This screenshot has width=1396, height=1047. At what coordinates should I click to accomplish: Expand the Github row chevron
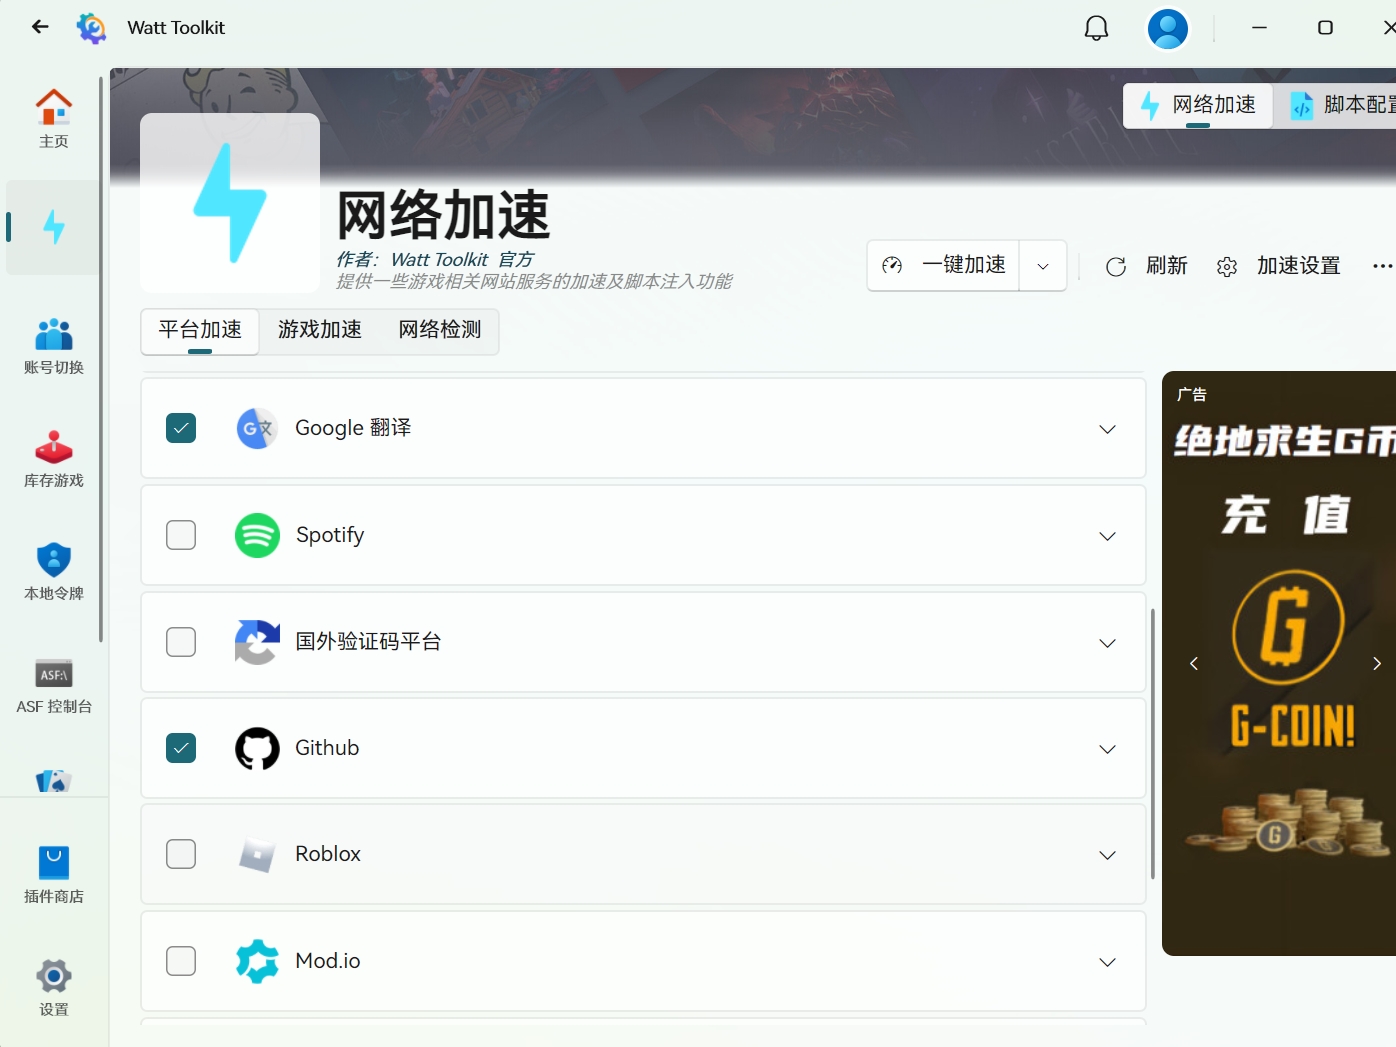point(1107,749)
